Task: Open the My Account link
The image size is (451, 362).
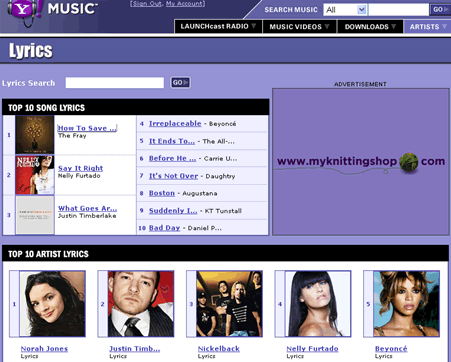Action: coord(184,4)
